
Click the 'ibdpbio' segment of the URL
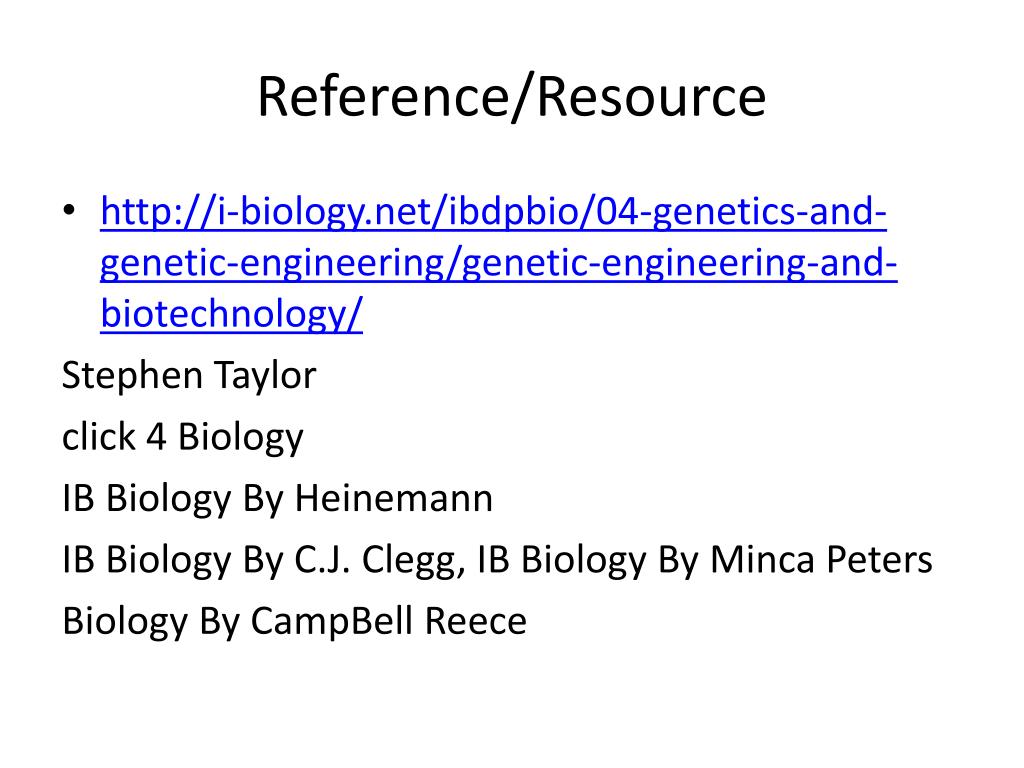coord(516,212)
